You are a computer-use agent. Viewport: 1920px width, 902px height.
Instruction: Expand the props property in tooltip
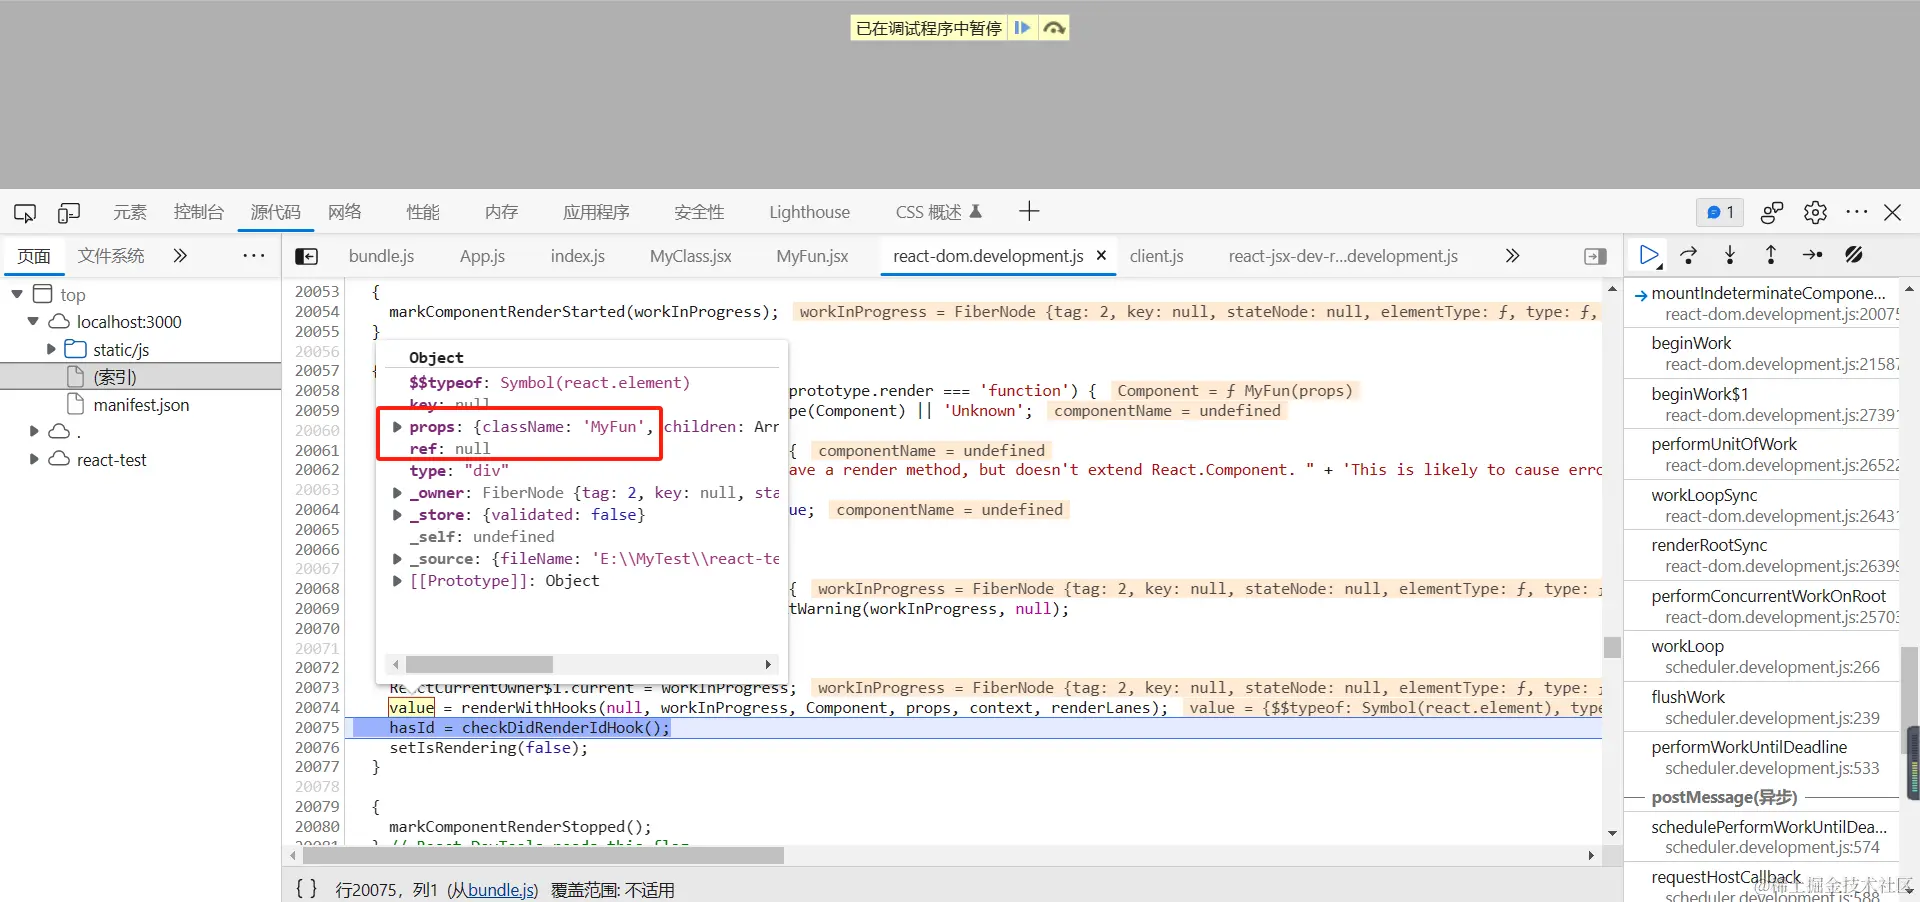pos(397,427)
